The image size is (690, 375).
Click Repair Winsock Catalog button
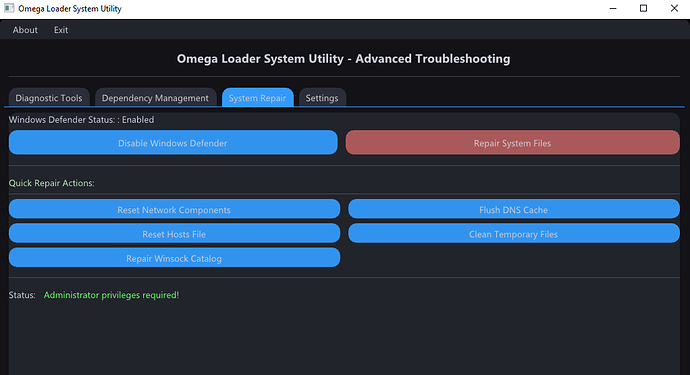[174, 257]
